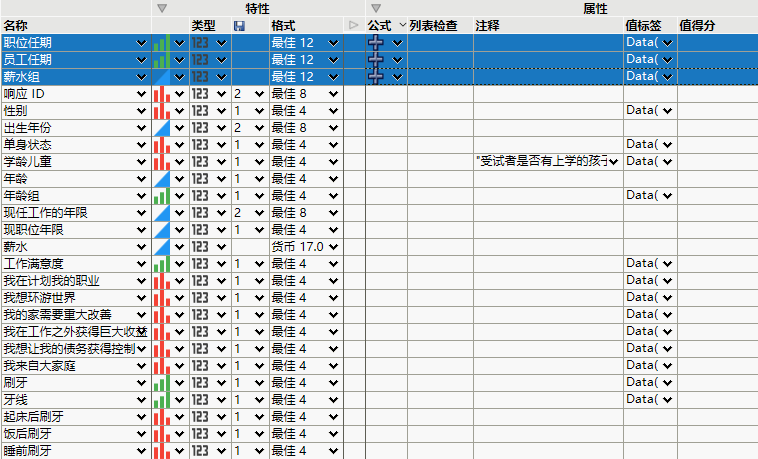Click the 123 data type icon for 现职位年限
758x459 pixels.
pyautogui.click(x=200, y=230)
